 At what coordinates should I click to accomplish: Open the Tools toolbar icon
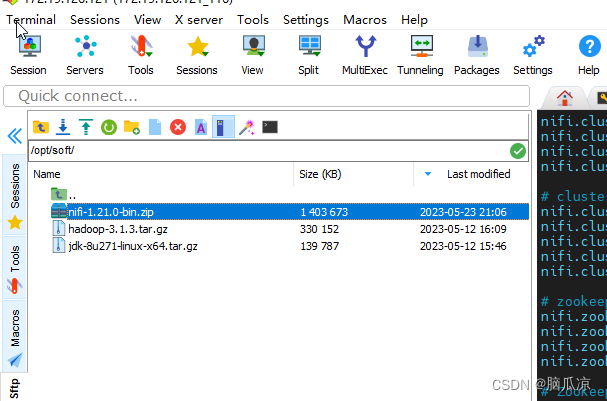coord(141,55)
